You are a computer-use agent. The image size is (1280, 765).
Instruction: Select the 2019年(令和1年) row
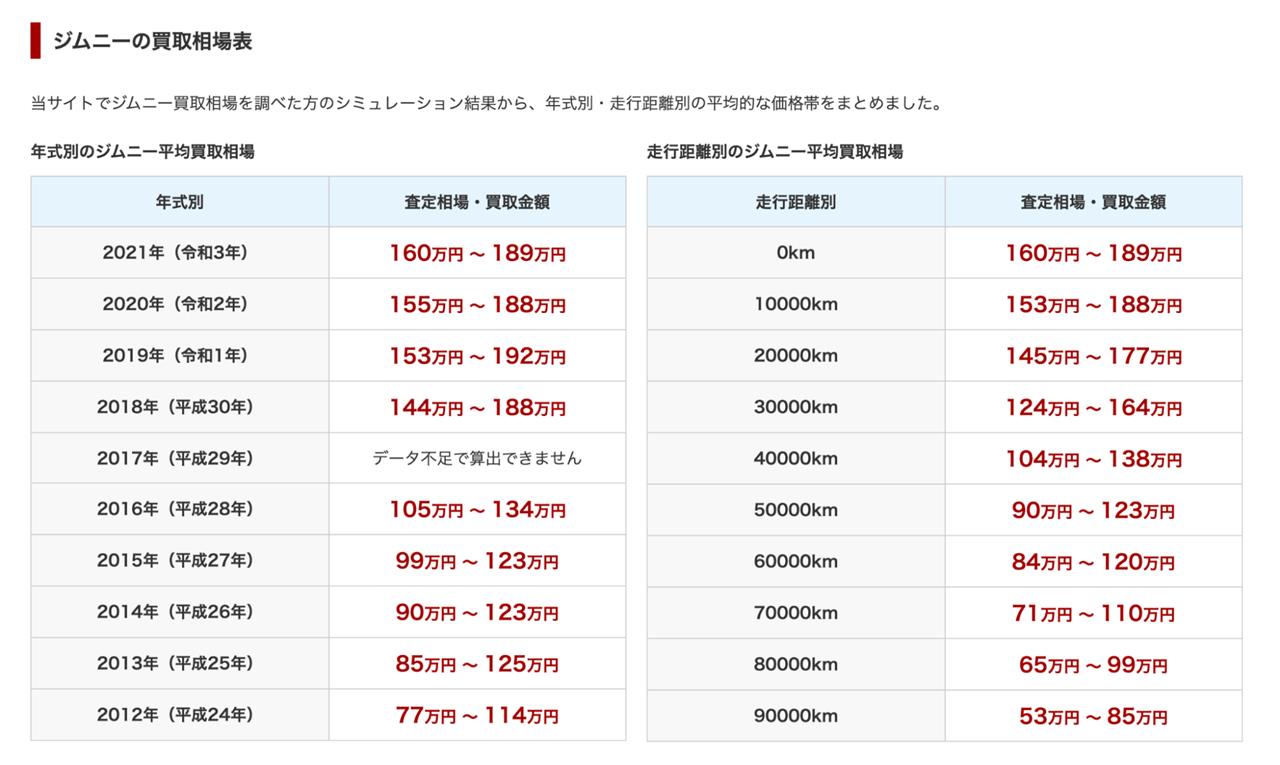click(x=328, y=356)
